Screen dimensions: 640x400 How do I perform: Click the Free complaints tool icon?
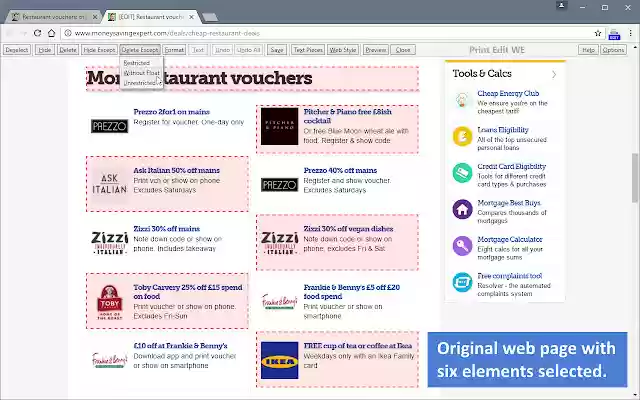(x=462, y=282)
